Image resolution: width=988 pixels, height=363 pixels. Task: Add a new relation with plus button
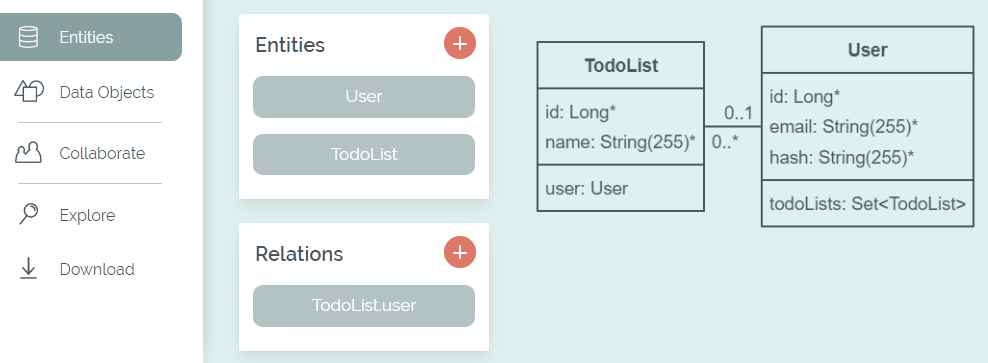coord(460,253)
